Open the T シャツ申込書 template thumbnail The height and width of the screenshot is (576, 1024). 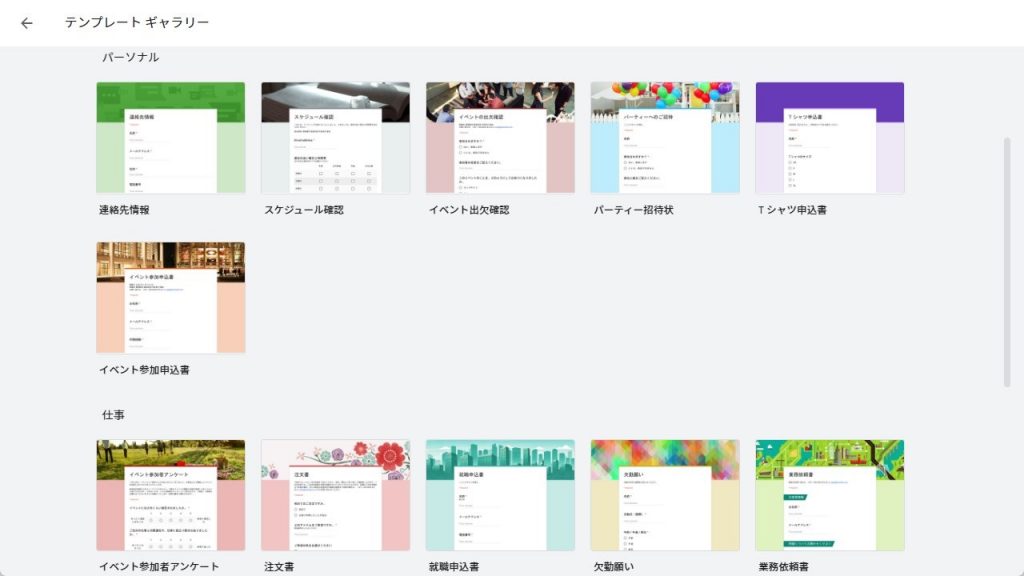tap(830, 138)
